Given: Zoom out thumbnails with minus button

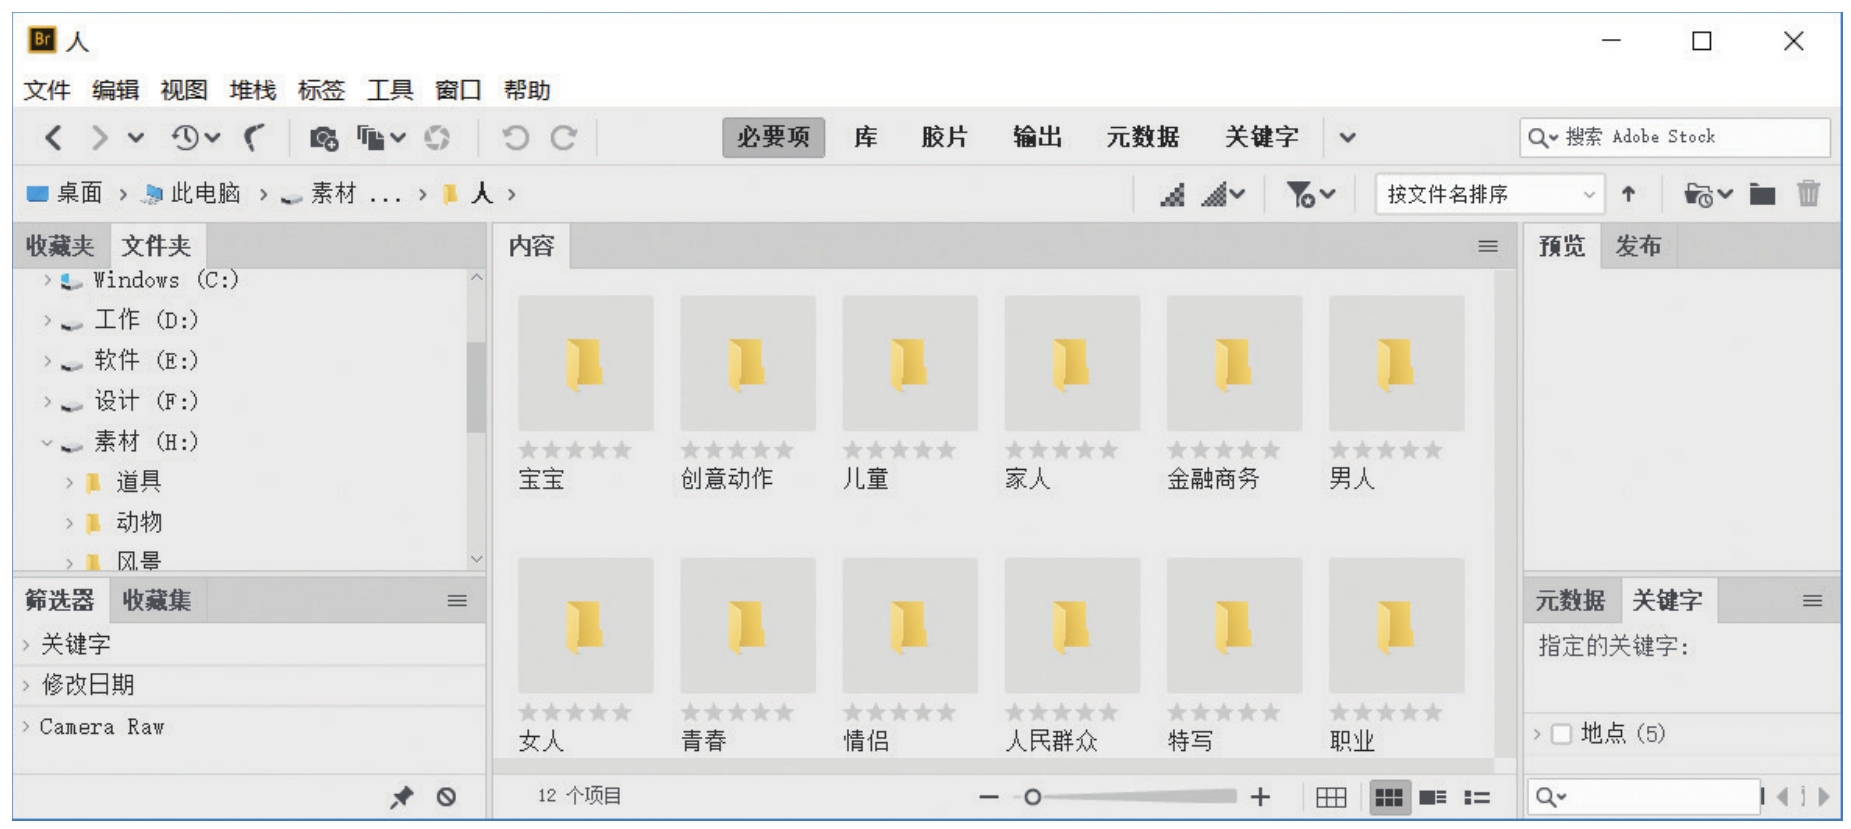Looking at the screenshot, I should [x=989, y=797].
